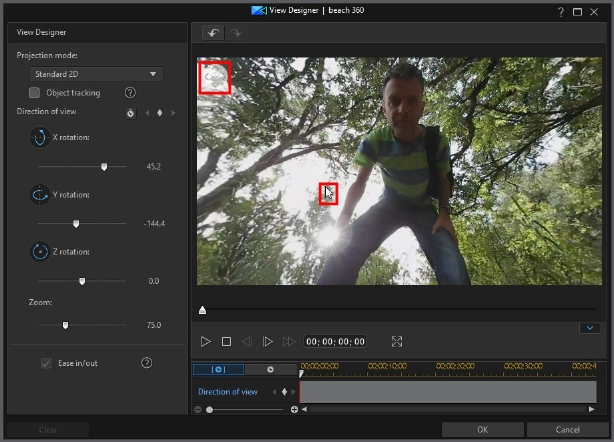Screen dimensions: 614x442
Task: Adjust the Z rotation slider handle
Action: (x=82, y=281)
